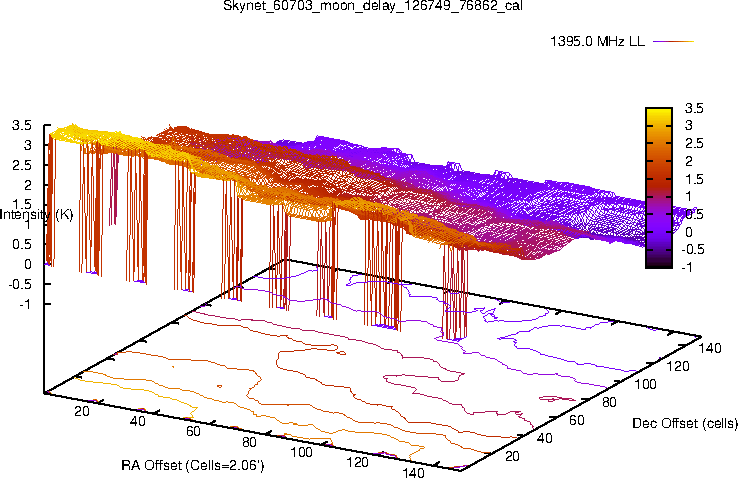Click the RA offset tick label 120
This screenshot has height=478, width=738.
pyautogui.click(x=357, y=462)
